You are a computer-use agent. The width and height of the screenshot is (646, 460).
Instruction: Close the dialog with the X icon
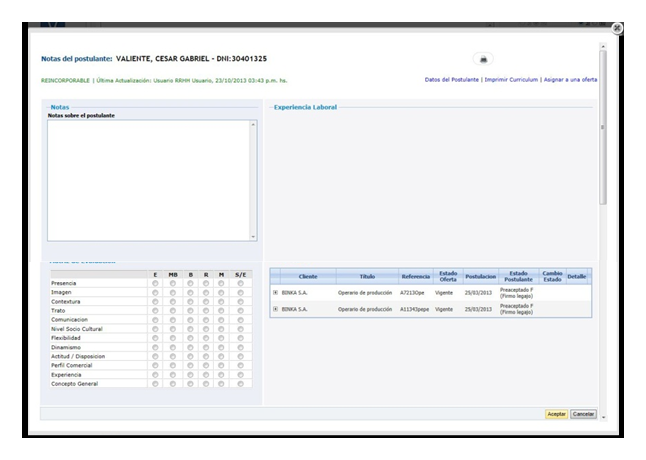pyautogui.click(x=617, y=29)
